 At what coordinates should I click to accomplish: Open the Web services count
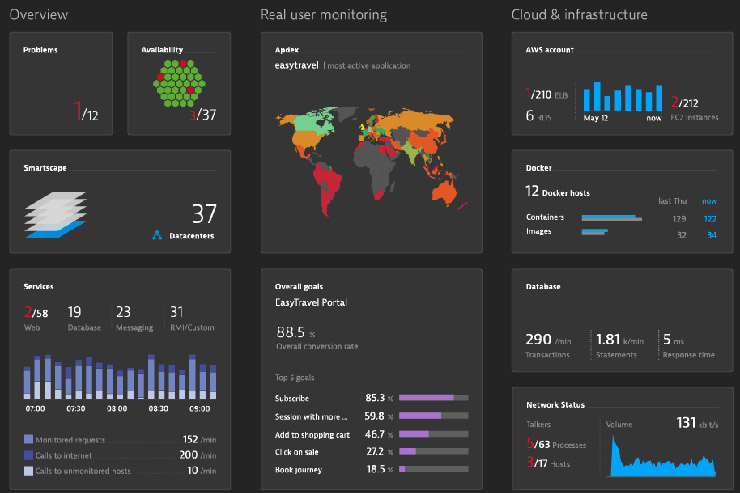pyautogui.click(x=36, y=314)
